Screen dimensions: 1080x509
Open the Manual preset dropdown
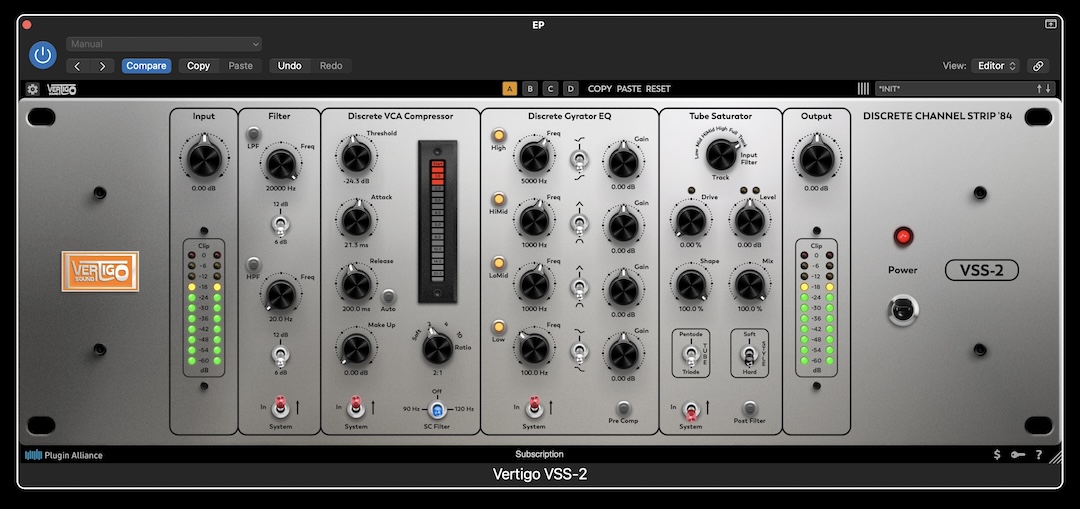tap(164, 44)
